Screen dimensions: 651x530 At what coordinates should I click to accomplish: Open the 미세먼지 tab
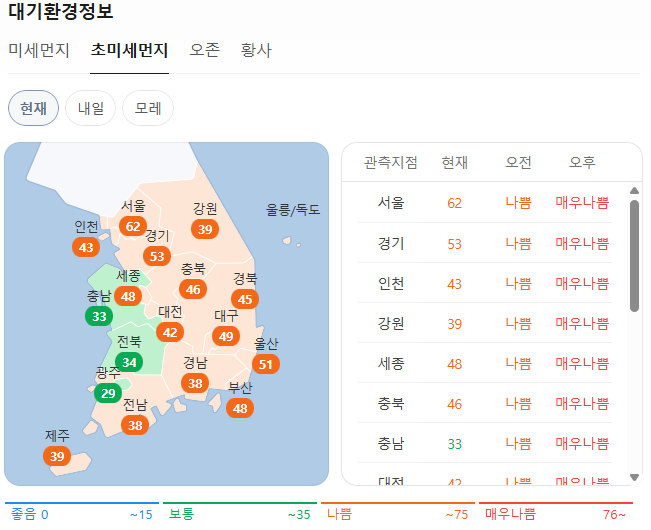tap(38, 50)
